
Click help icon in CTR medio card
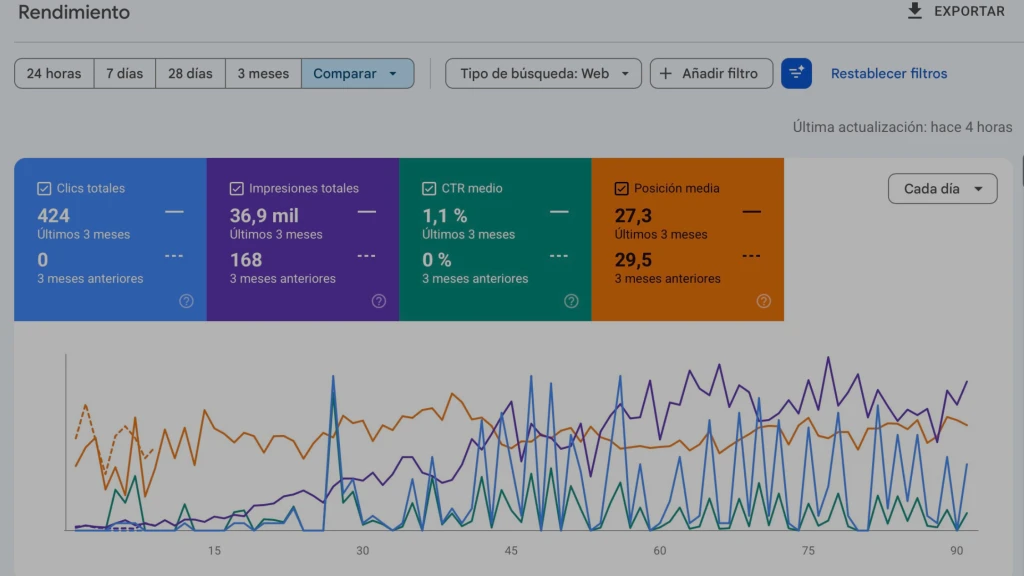571,301
